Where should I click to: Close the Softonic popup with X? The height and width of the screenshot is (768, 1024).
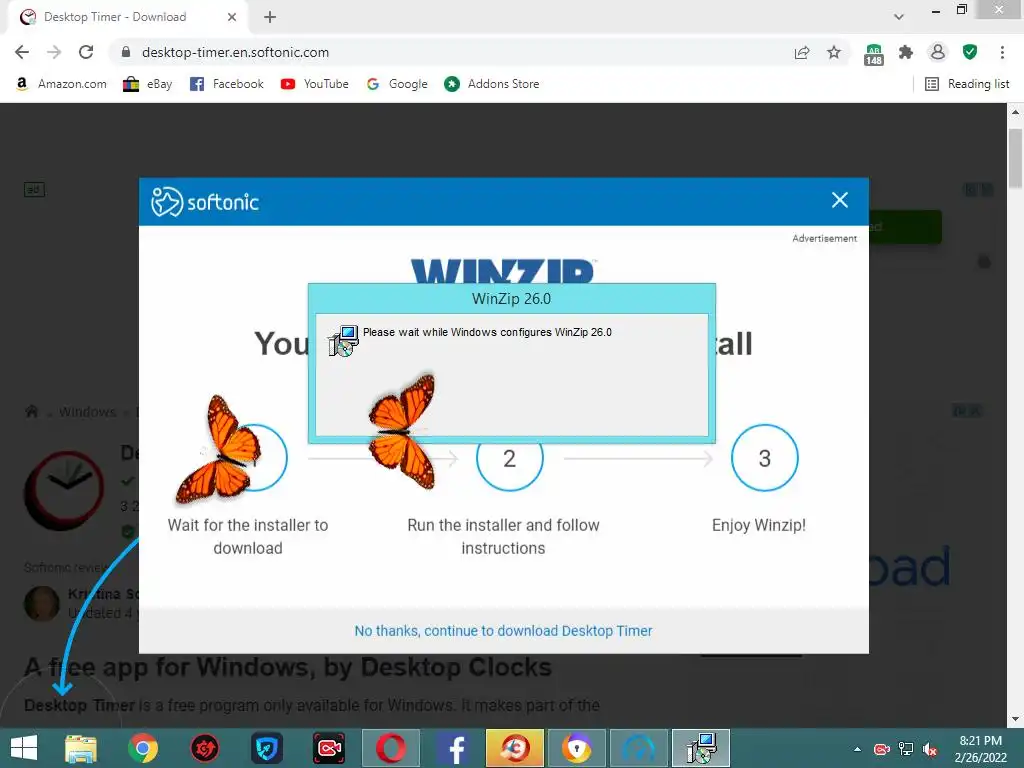[x=840, y=200]
